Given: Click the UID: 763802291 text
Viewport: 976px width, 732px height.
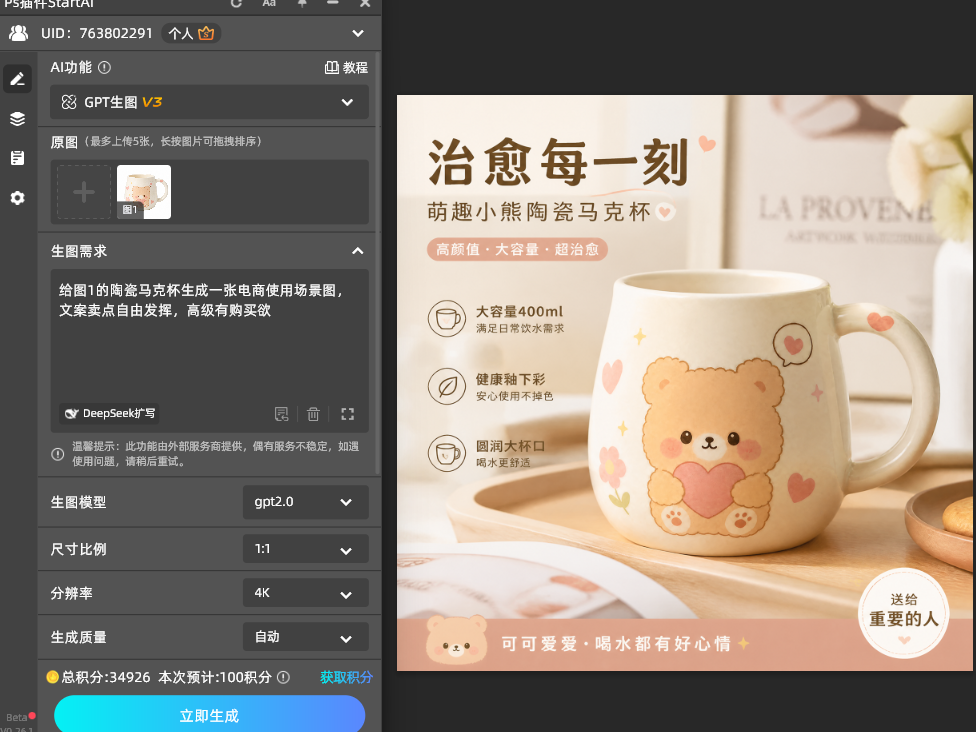Looking at the screenshot, I should (96, 34).
